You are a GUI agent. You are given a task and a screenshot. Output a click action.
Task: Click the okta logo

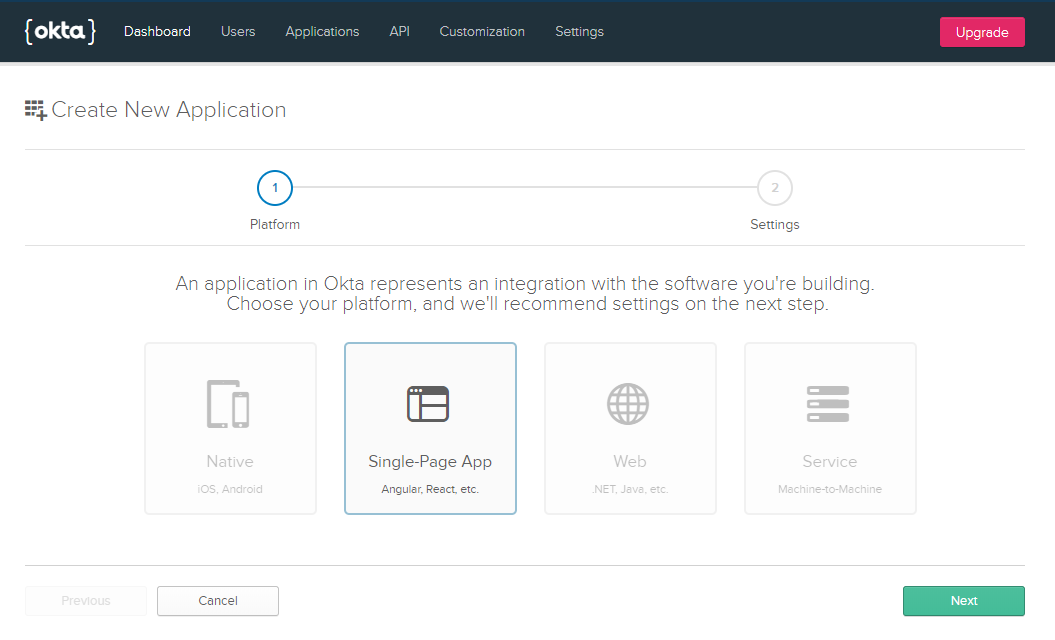click(x=60, y=31)
